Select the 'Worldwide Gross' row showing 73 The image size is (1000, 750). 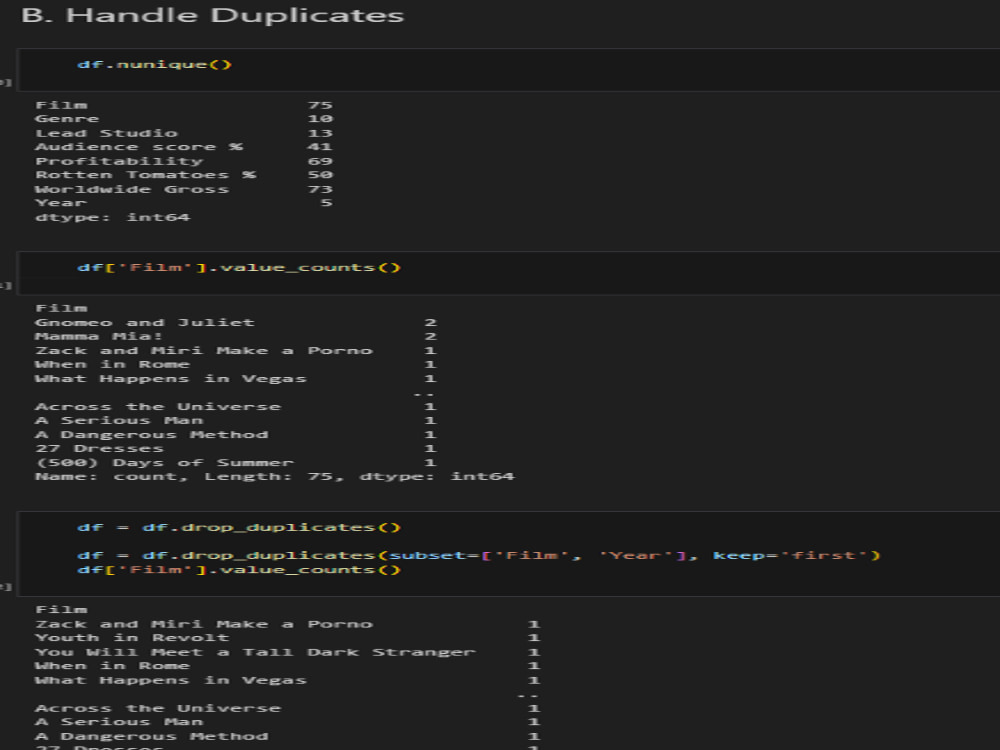[184, 189]
